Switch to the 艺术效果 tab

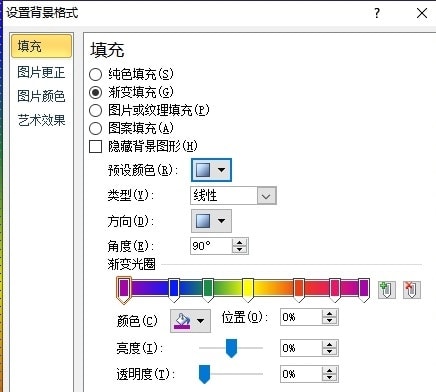[41, 120]
